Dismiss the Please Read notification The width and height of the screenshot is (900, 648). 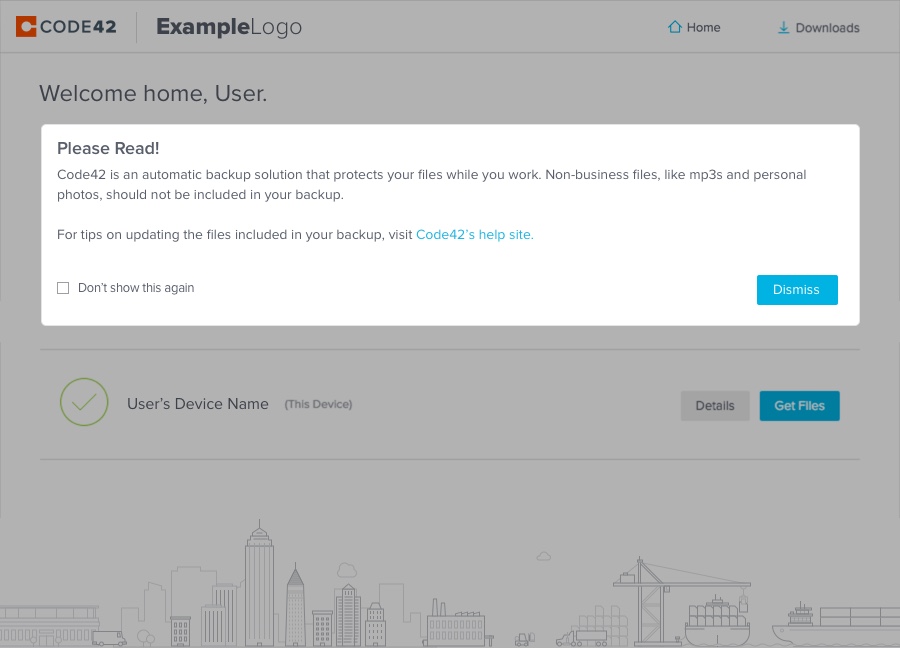coord(796,289)
